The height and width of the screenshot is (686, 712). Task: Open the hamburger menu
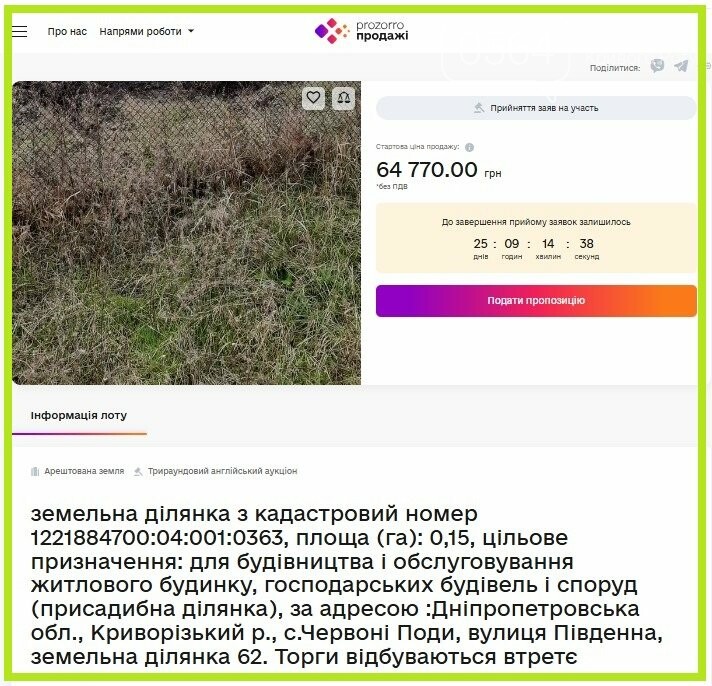[20, 31]
